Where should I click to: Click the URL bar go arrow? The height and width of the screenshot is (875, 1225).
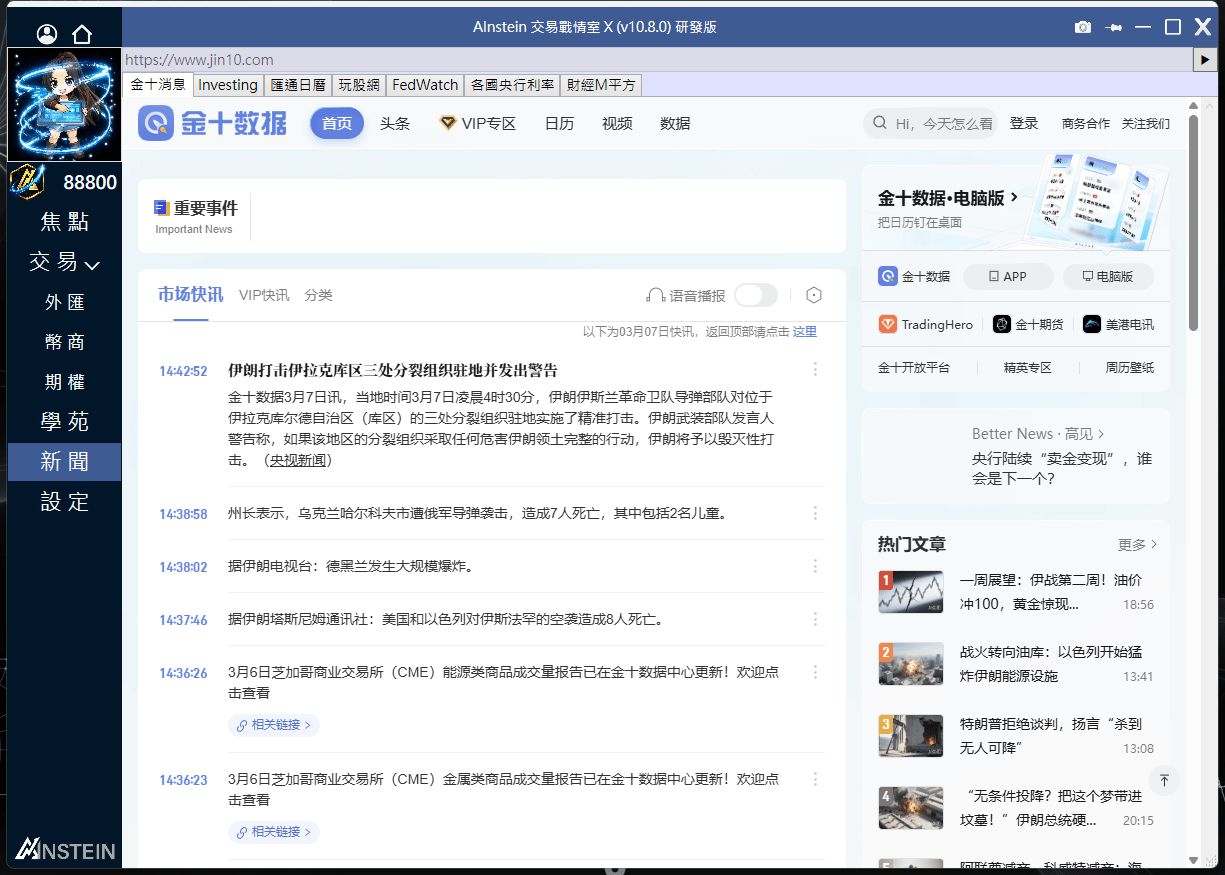(1205, 60)
